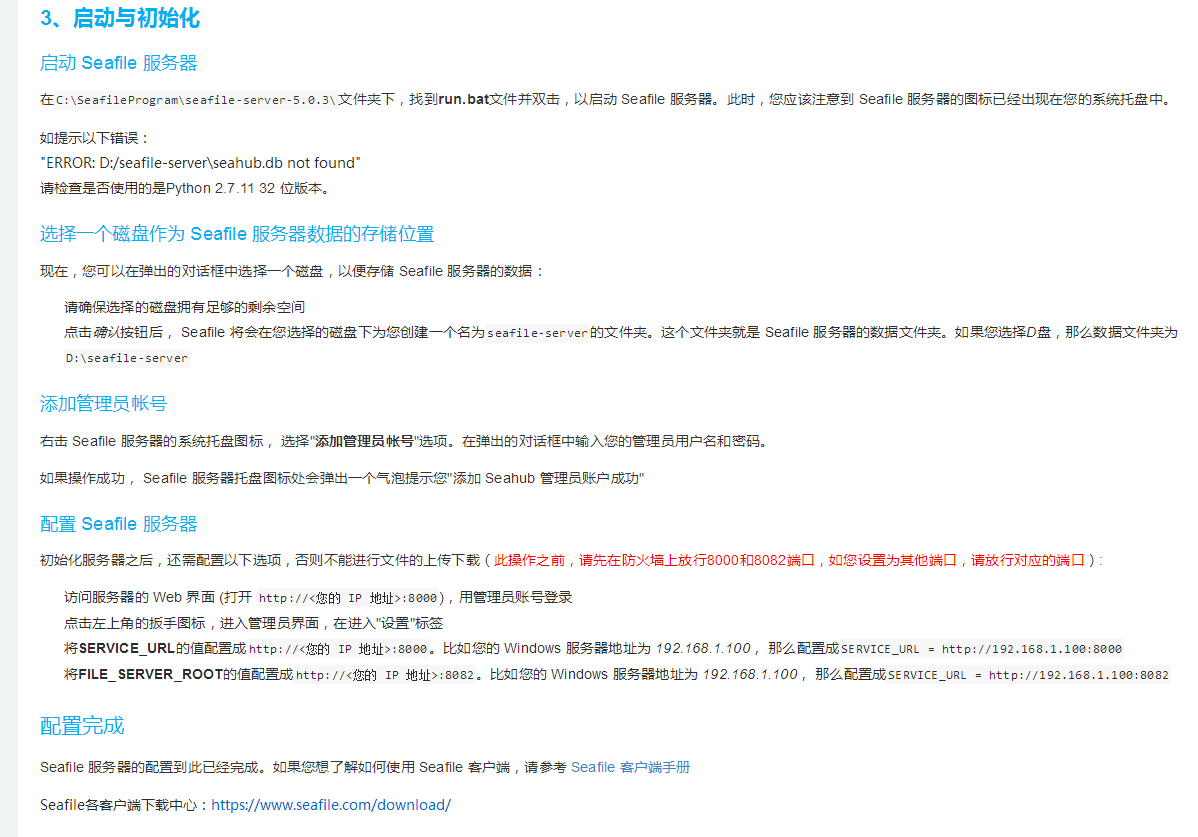Click the 配置 Seafile 服务器 heading

tap(118, 524)
